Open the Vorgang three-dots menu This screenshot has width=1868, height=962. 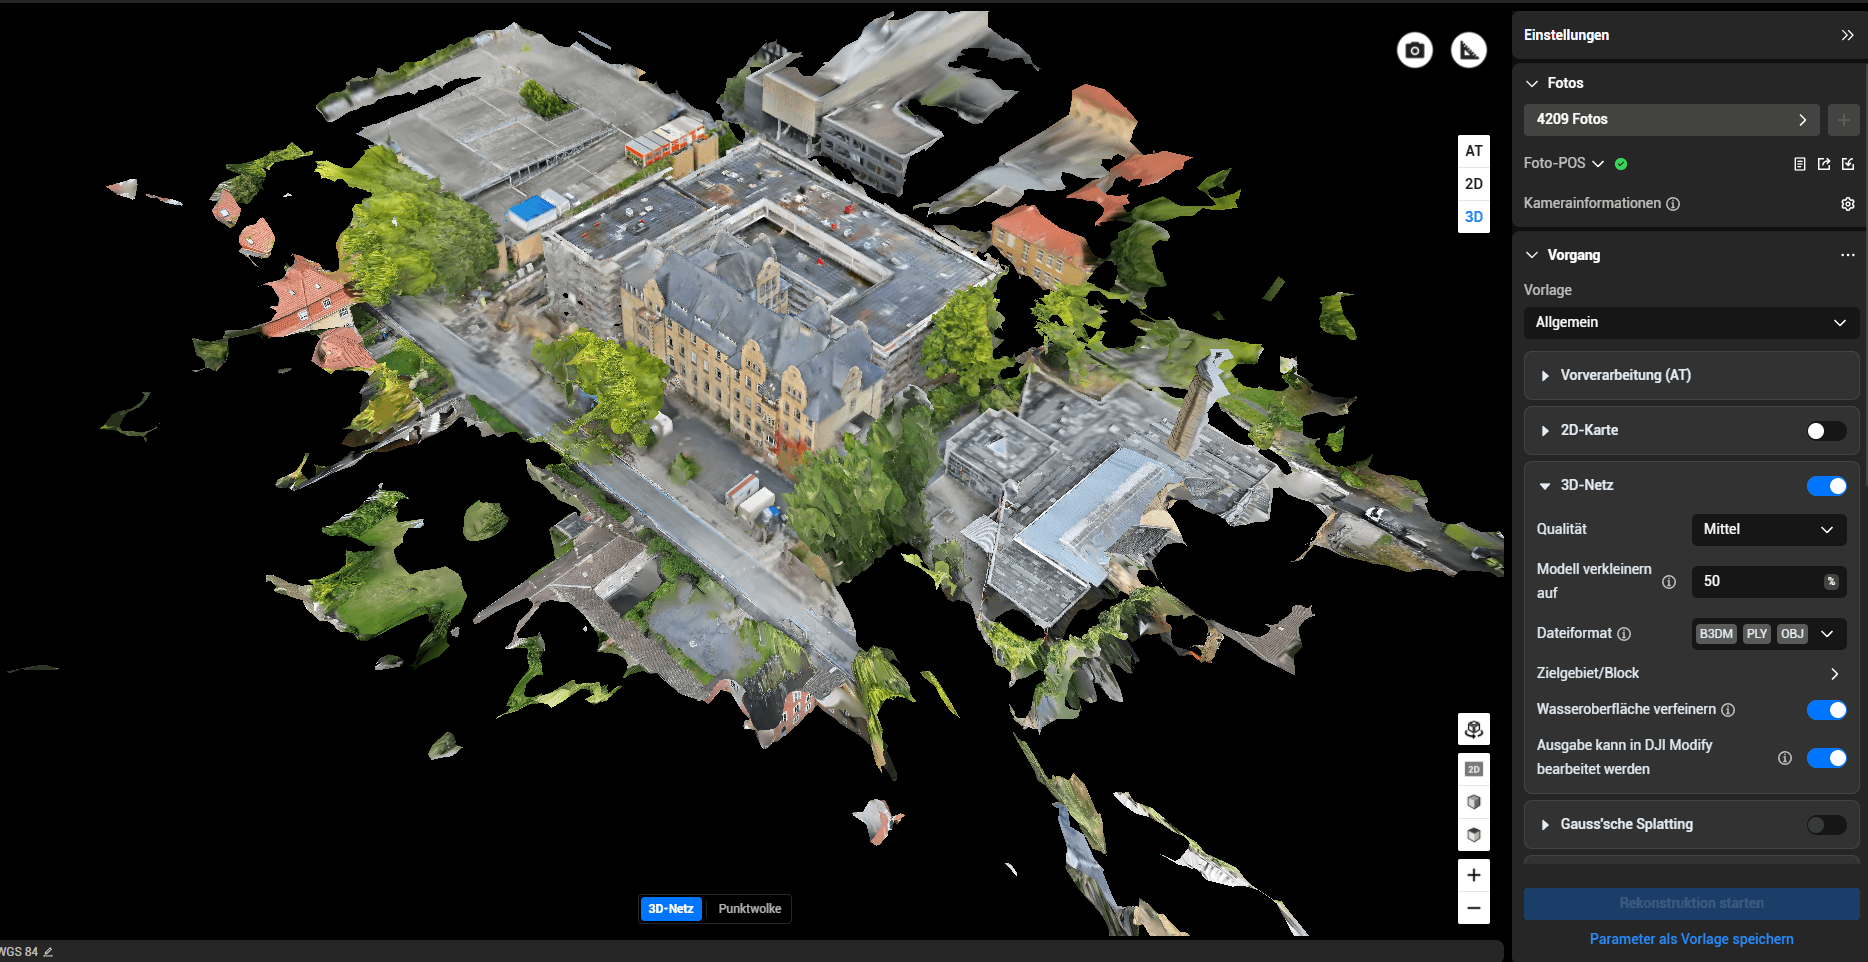click(x=1847, y=255)
